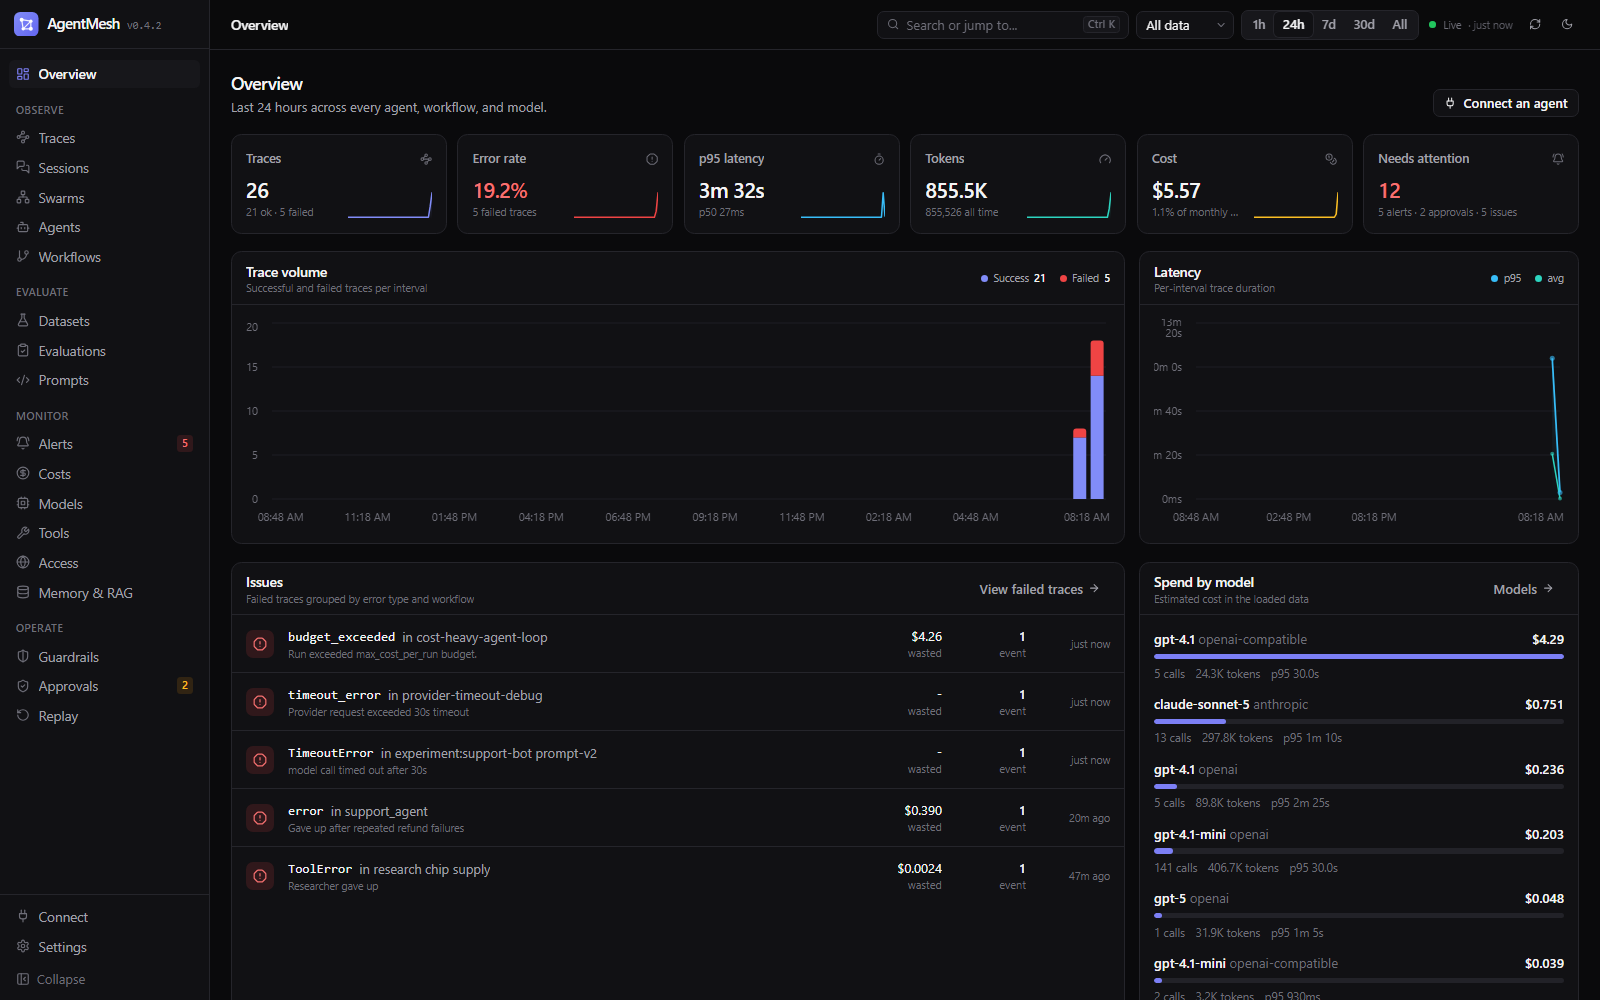Open the Tools wrench icon
This screenshot has width=1600, height=1000.
pos(23,533)
